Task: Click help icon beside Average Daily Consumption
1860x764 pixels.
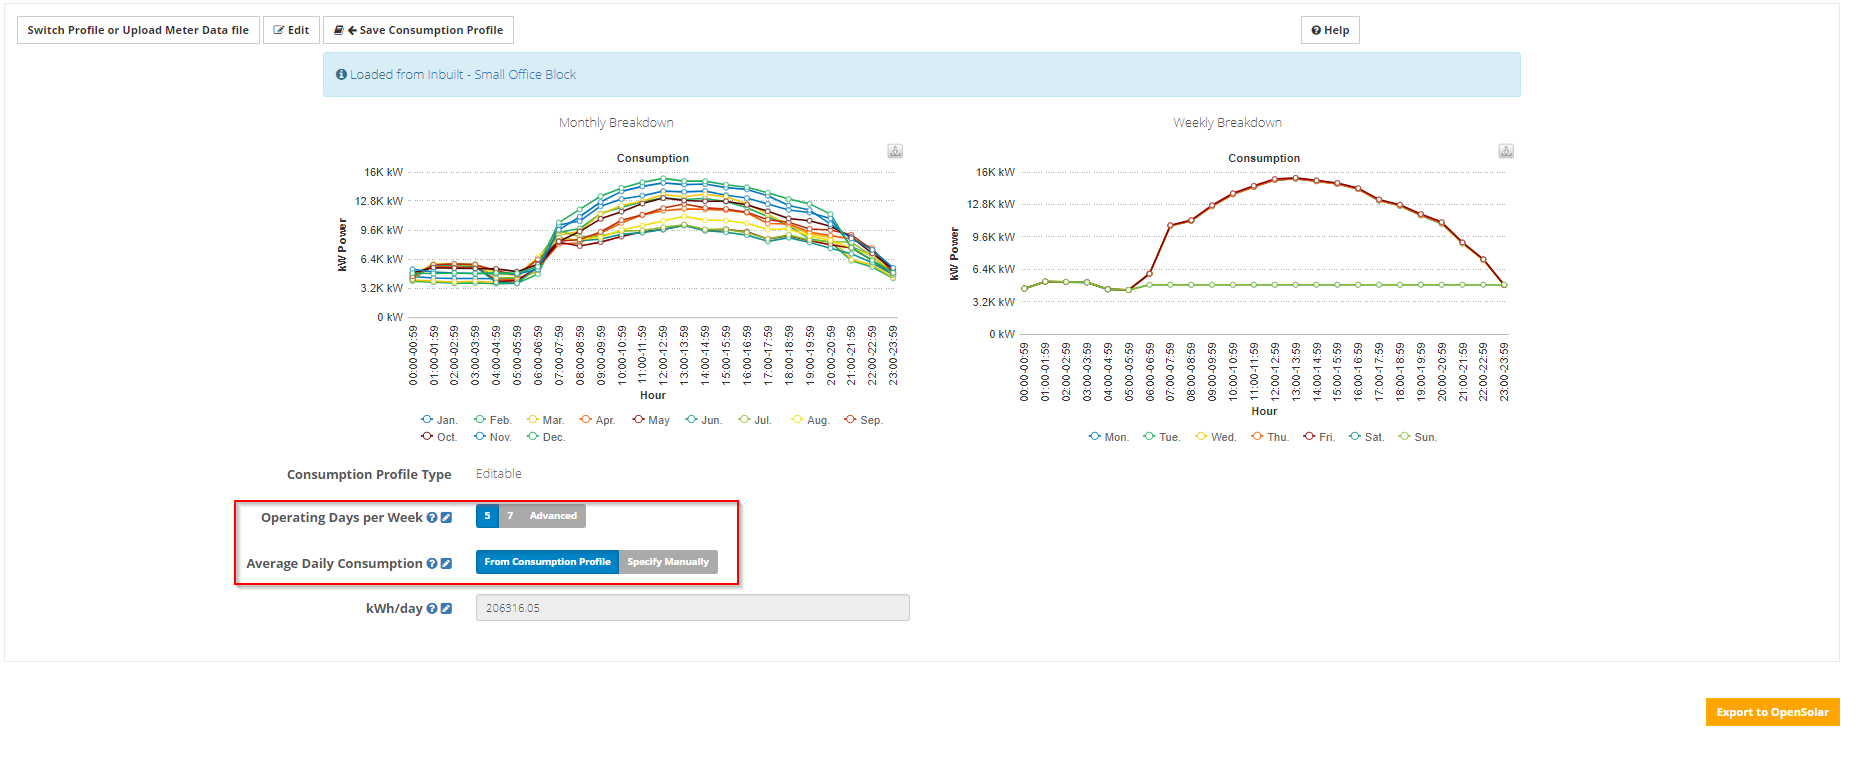Action: click(x=432, y=564)
